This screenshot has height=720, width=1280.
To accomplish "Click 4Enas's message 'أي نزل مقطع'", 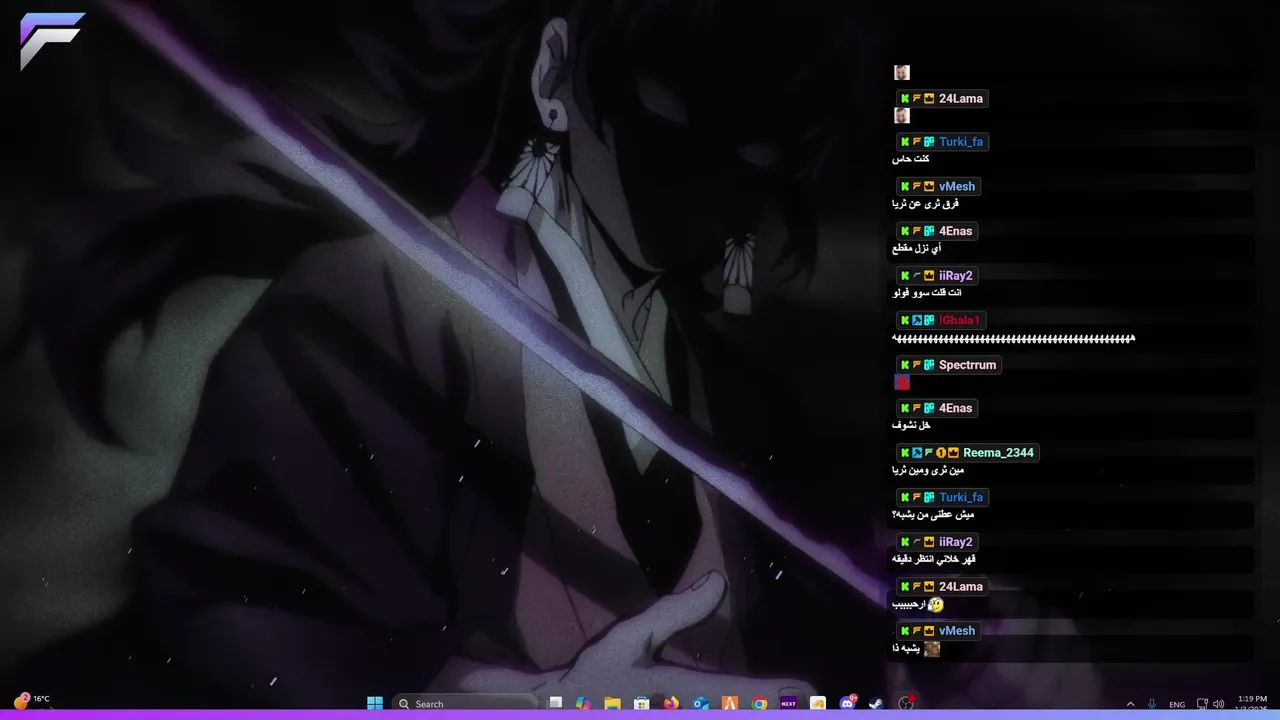I will (x=917, y=248).
